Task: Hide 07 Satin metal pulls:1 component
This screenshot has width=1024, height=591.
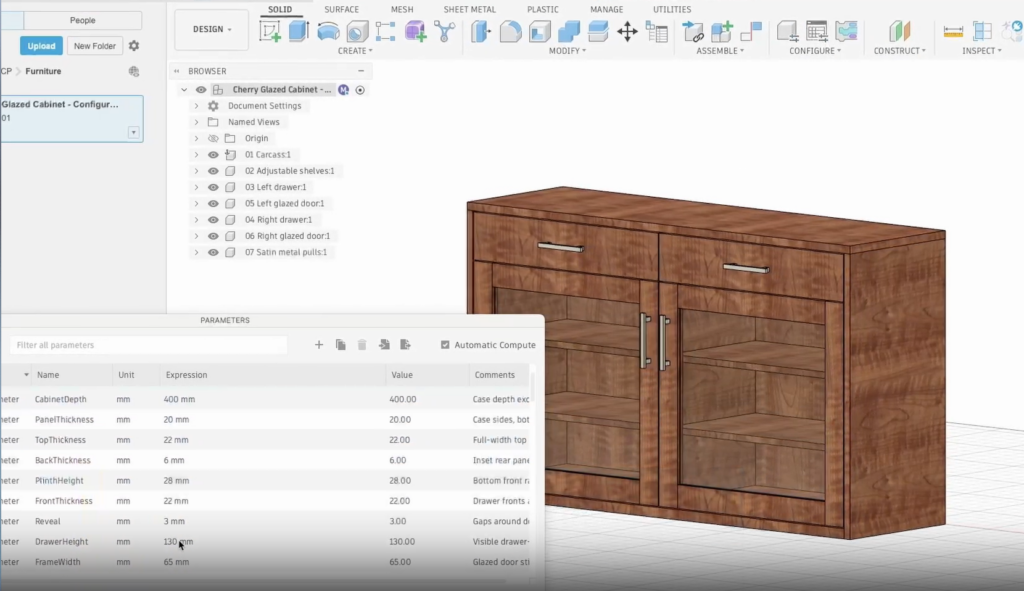Action: [213, 253]
